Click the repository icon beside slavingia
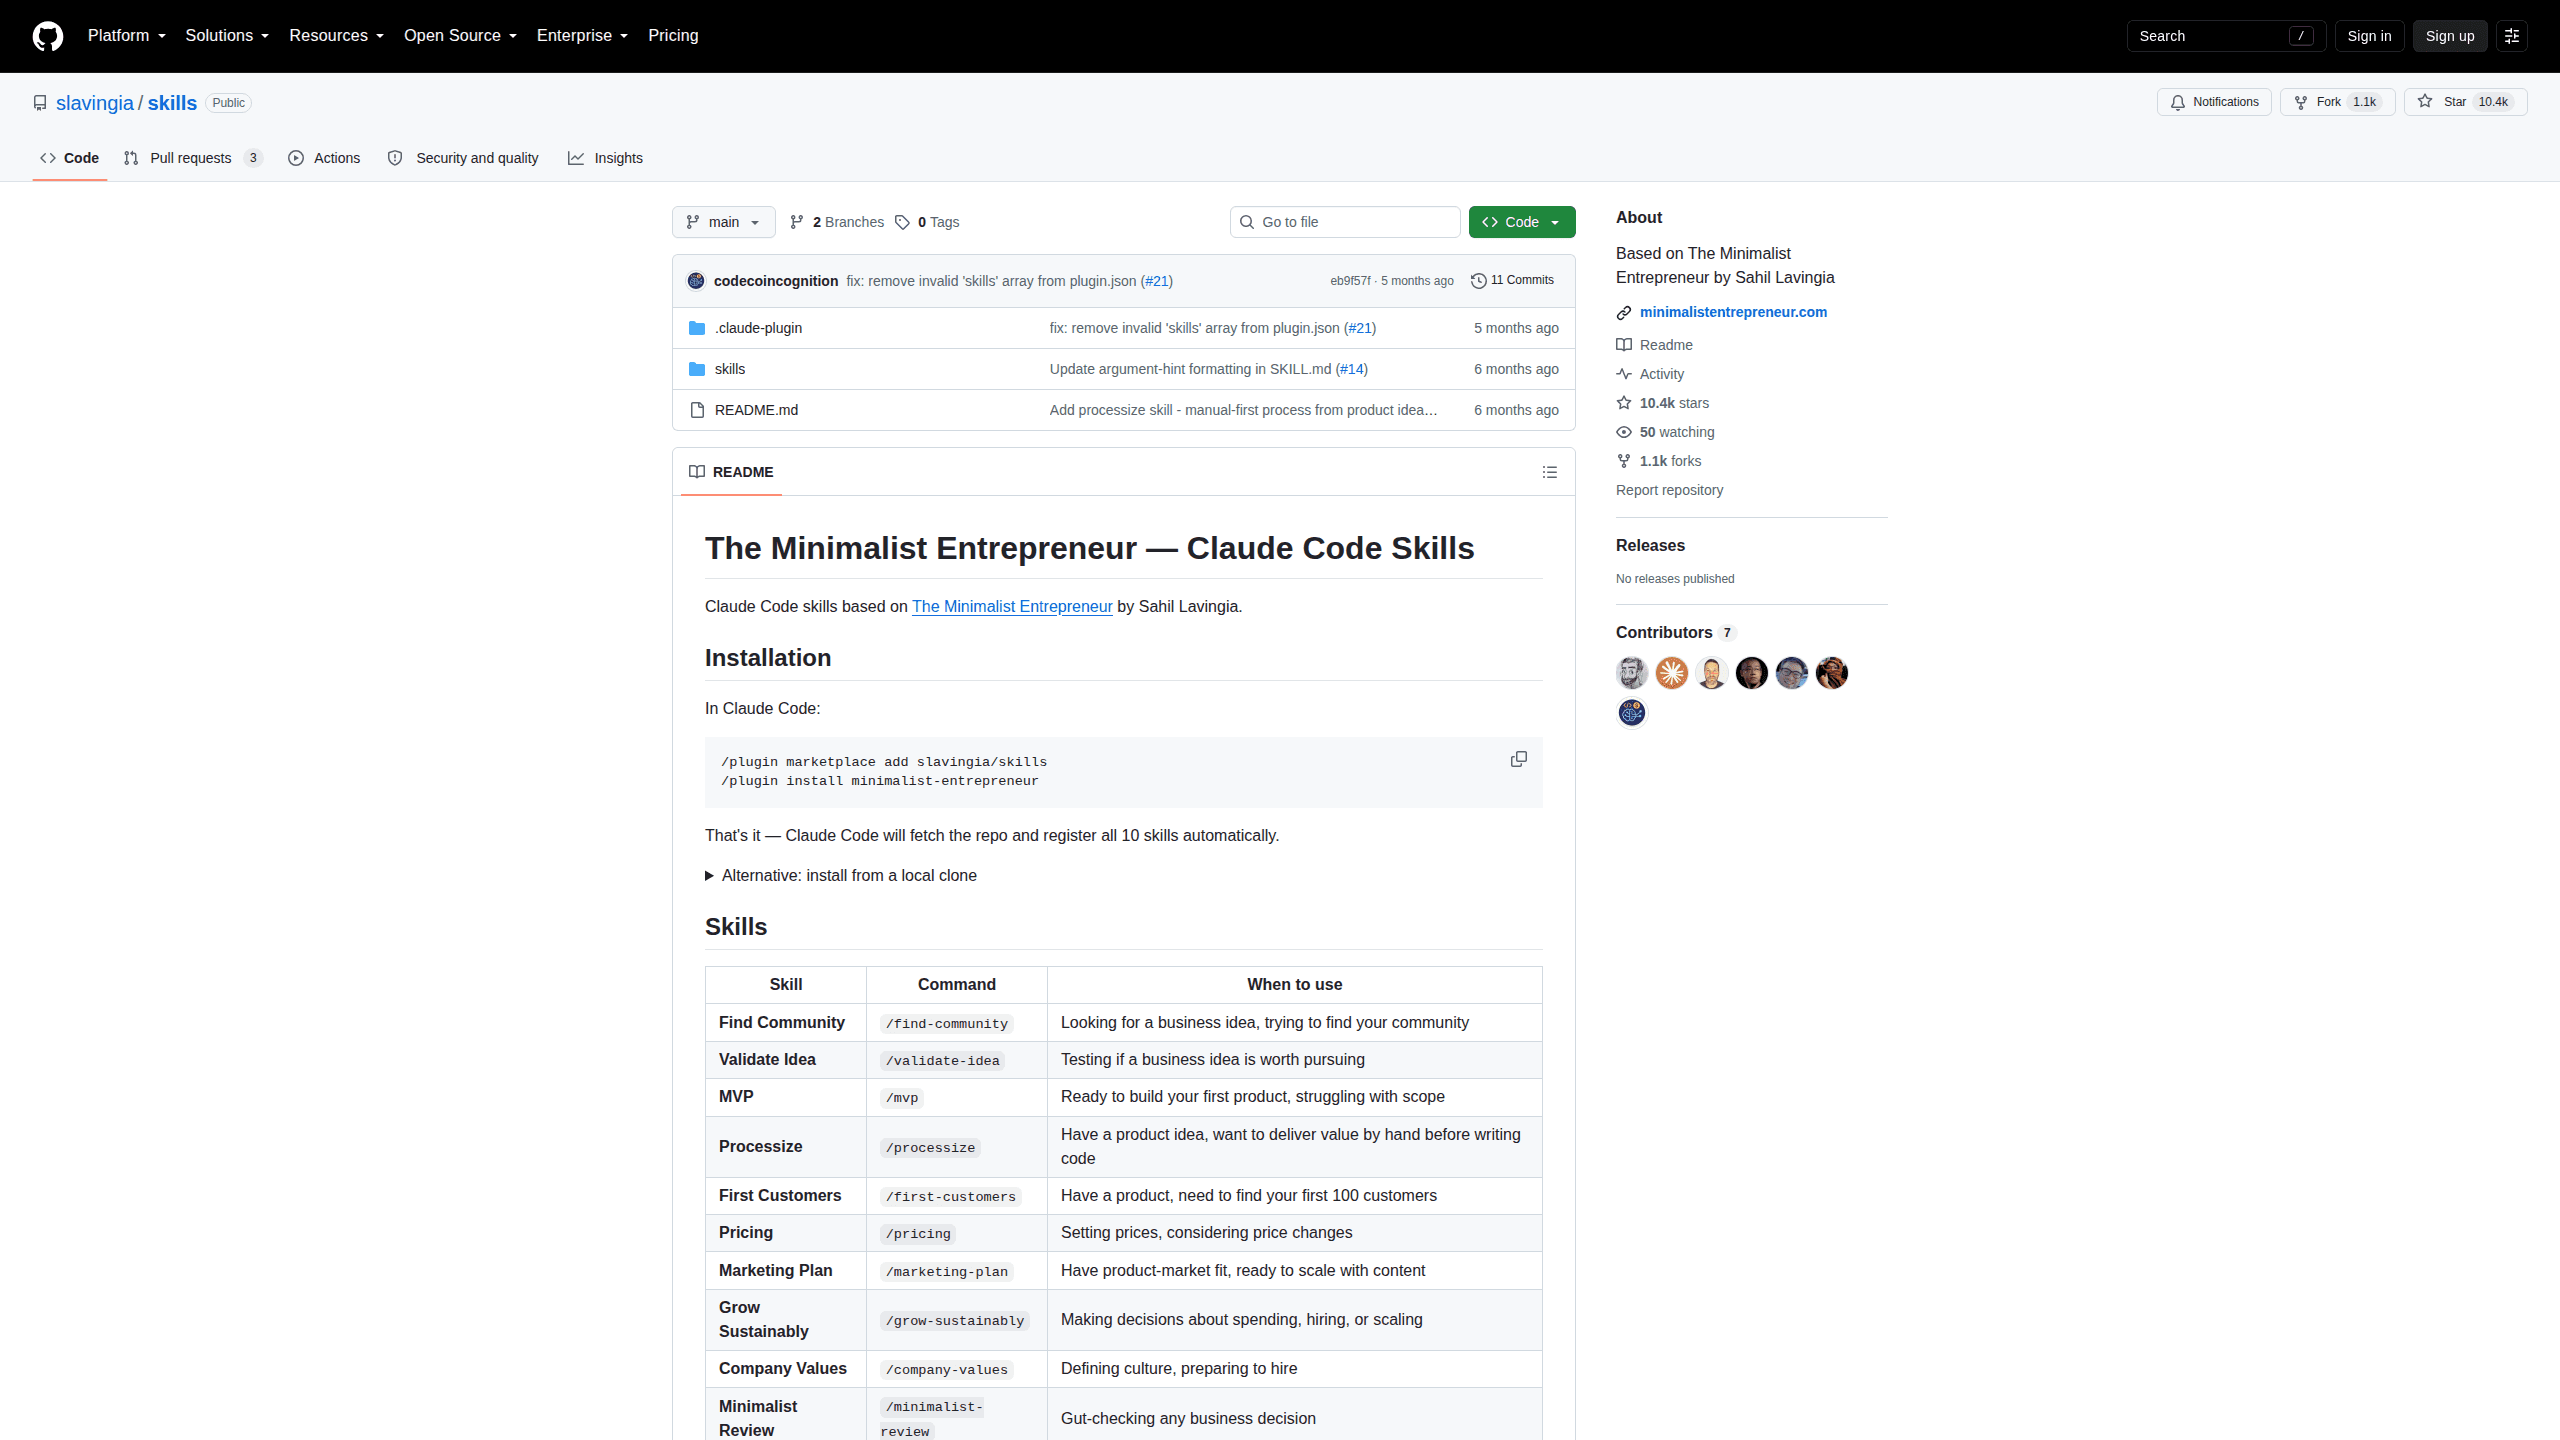The width and height of the screenshot is (2560, 1440). pyautogui.click(x=40, y=103)
